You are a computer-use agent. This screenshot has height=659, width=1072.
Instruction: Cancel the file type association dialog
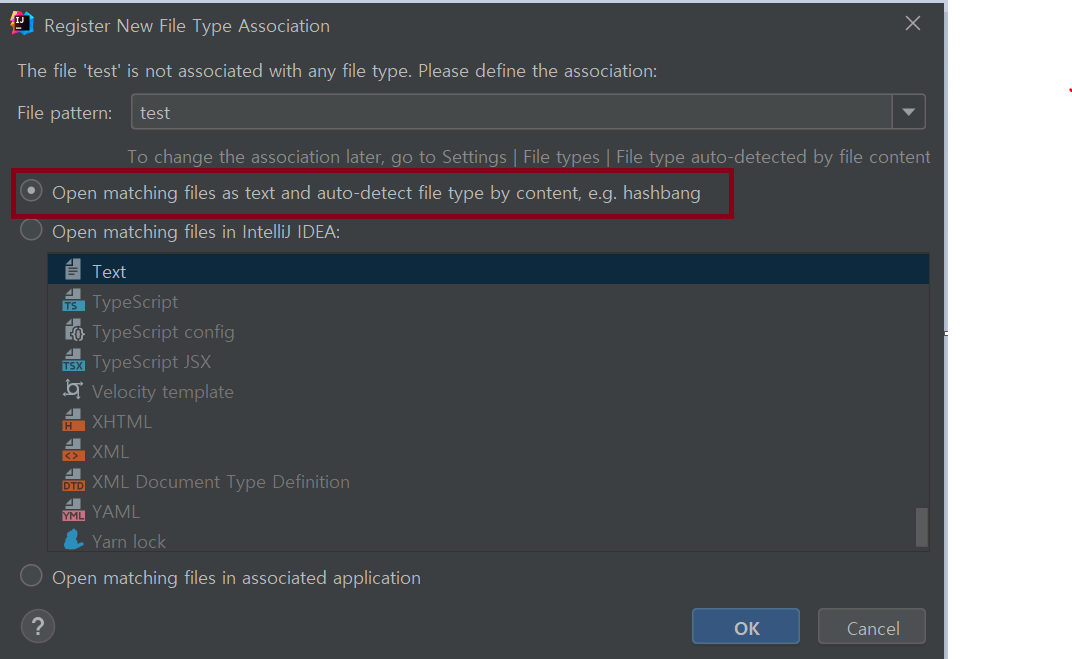pos(872,627)
